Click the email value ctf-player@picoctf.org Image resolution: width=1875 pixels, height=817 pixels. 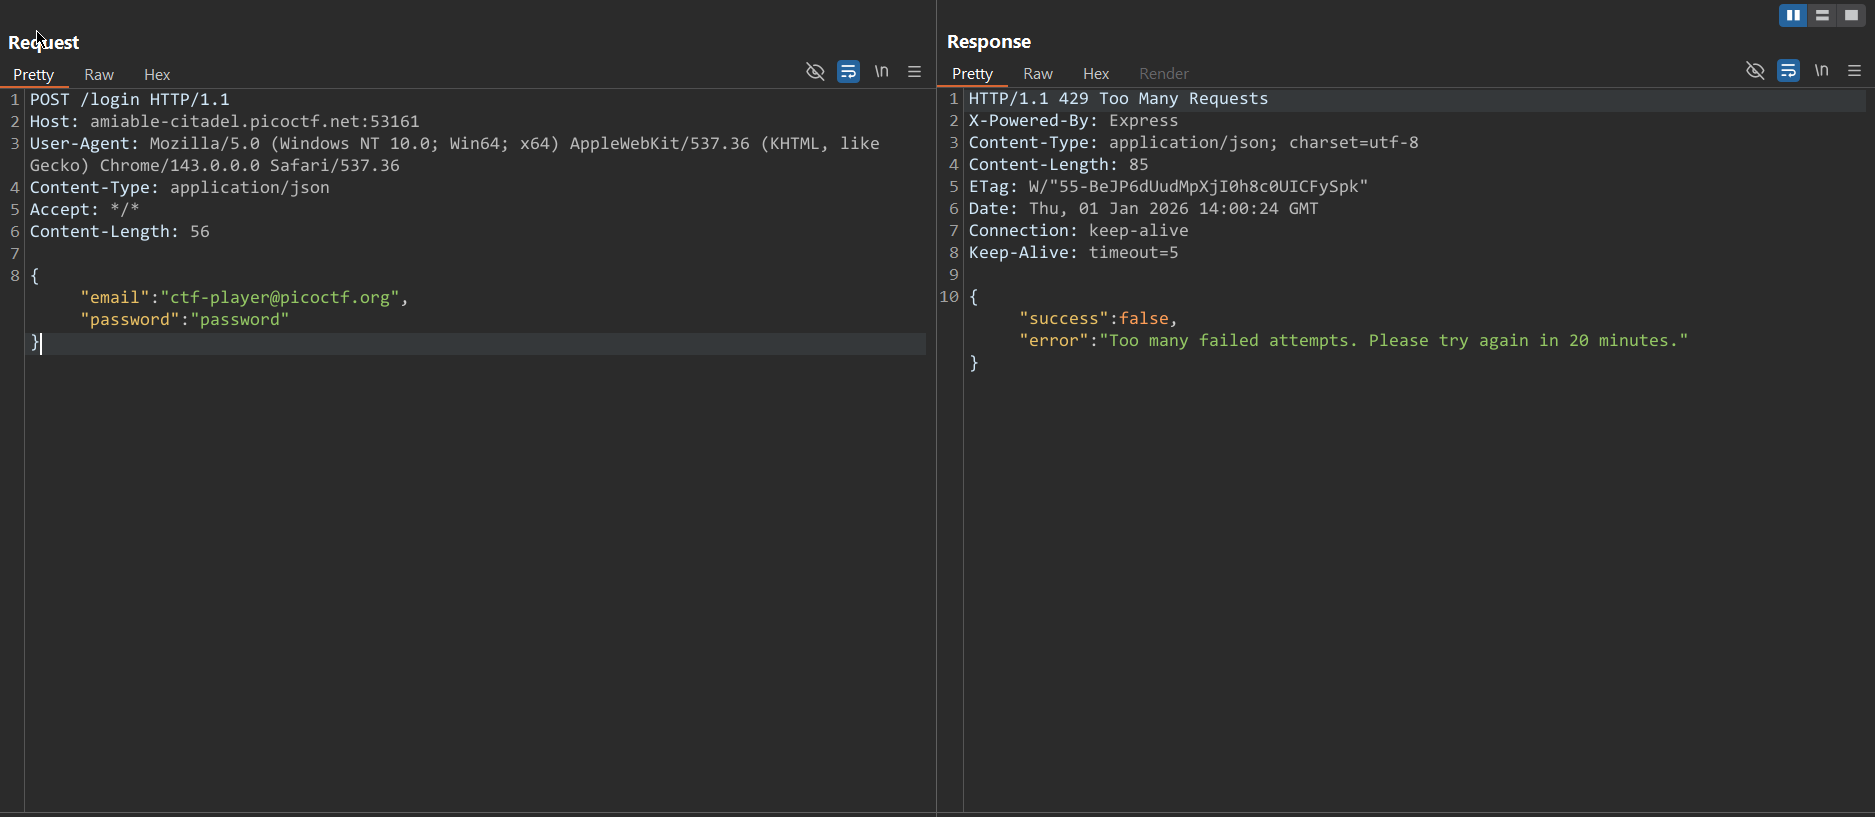tap(280, 298)
